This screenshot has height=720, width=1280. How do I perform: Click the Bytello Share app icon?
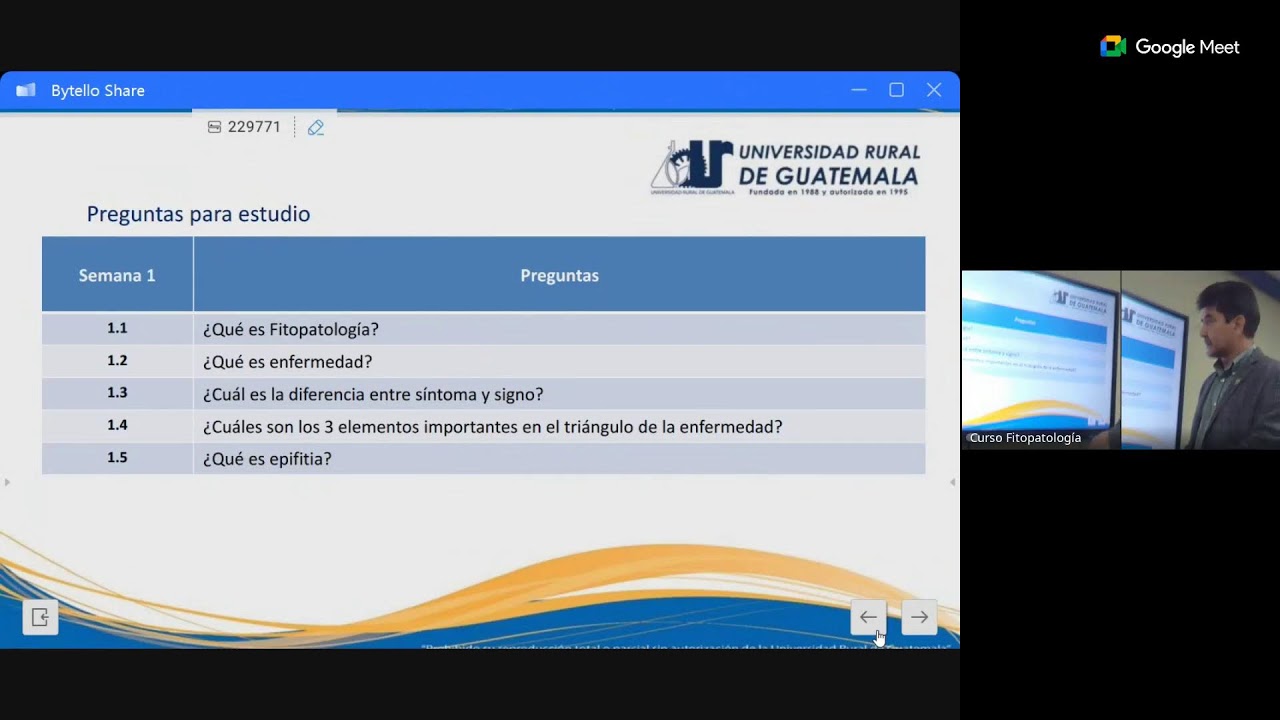click(x=26, y=90)
